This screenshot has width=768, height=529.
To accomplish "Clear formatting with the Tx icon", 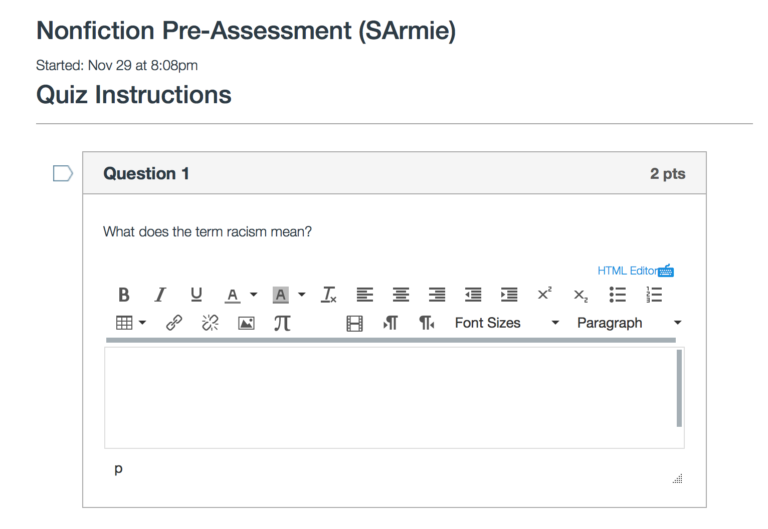I will [329, 295].
